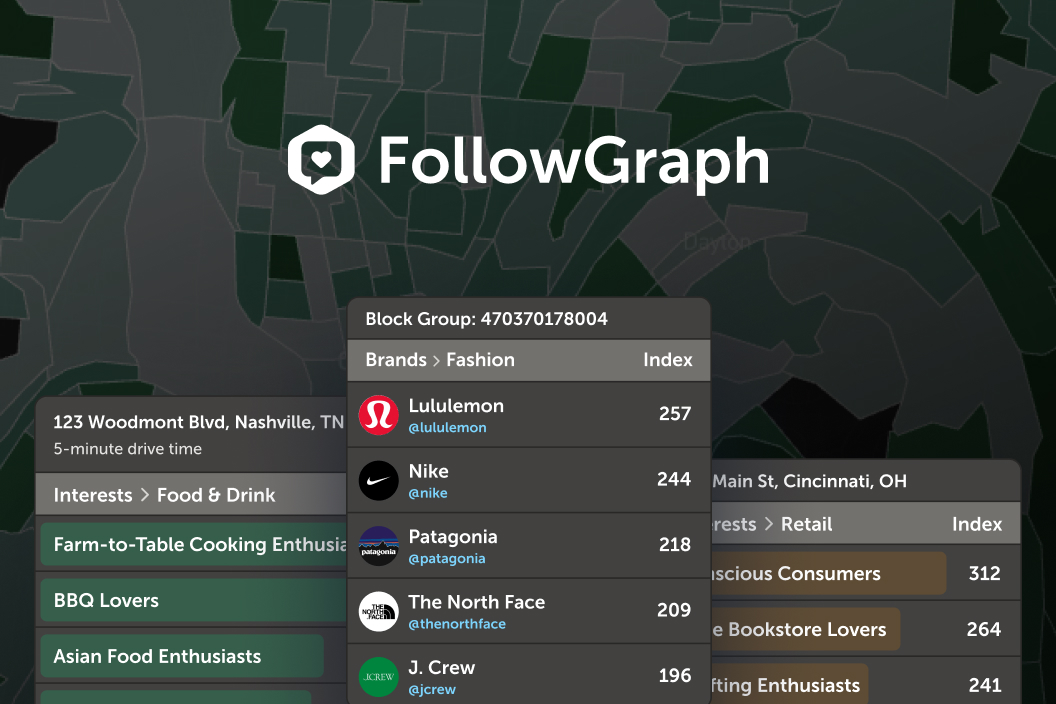Click the Block Group: 470370178004 title
Image resolution: width=1056 pixels, height=704 pixels.
click(486, 319)
